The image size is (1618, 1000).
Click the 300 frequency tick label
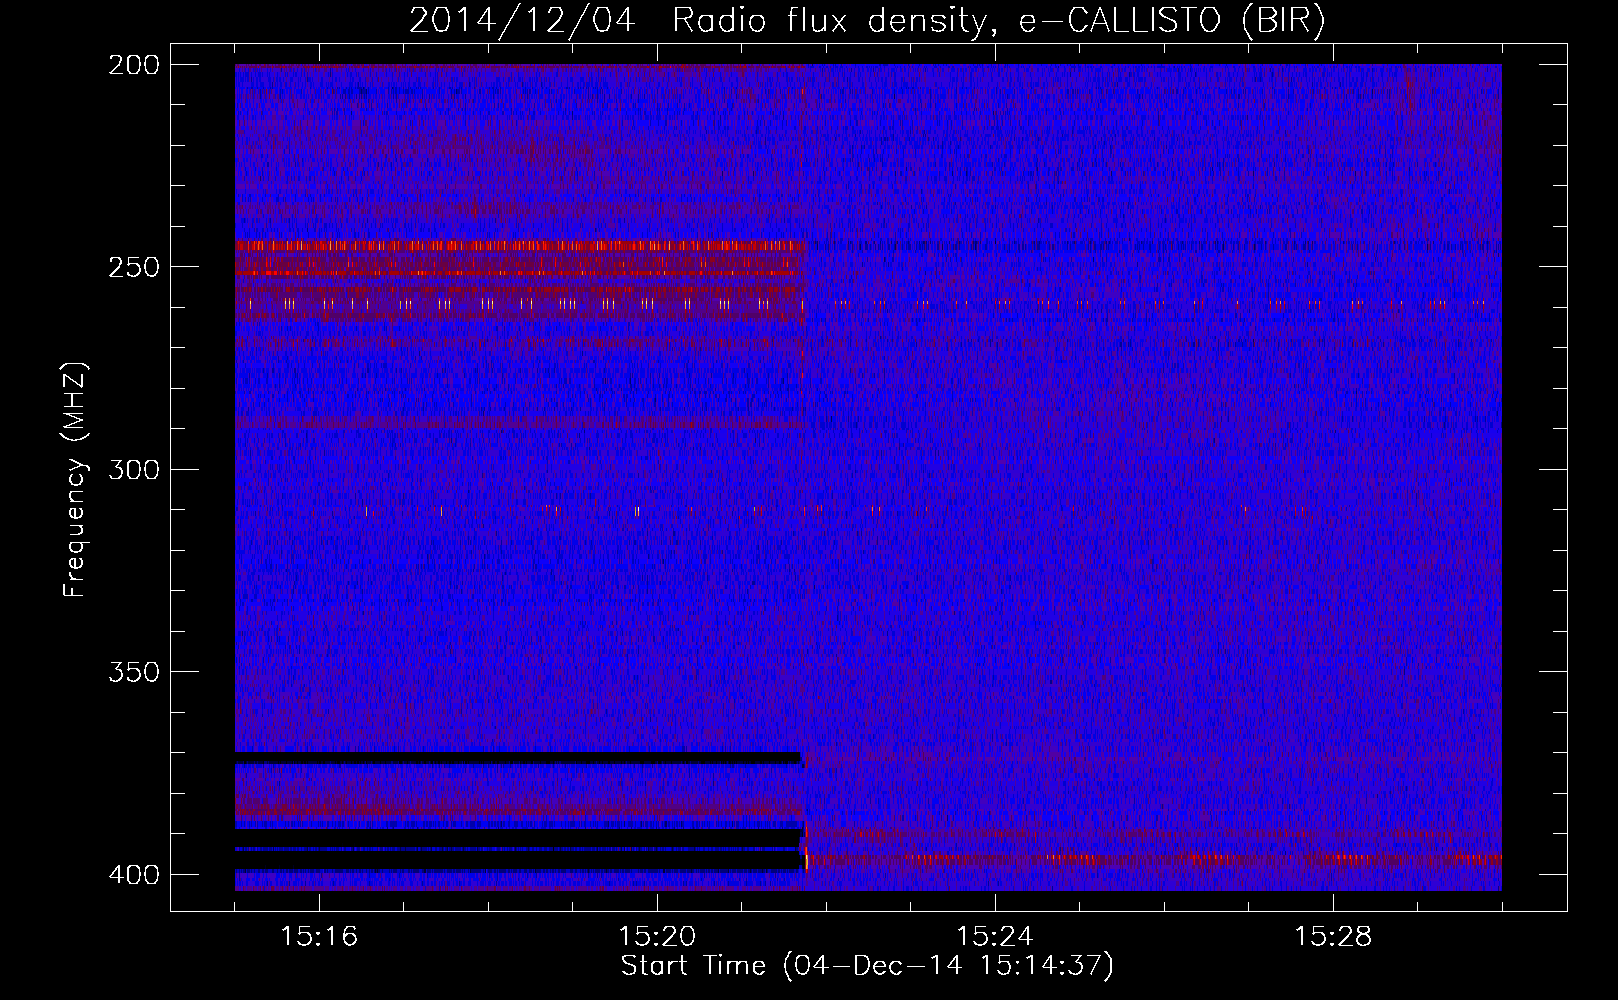tap(133, 470)
